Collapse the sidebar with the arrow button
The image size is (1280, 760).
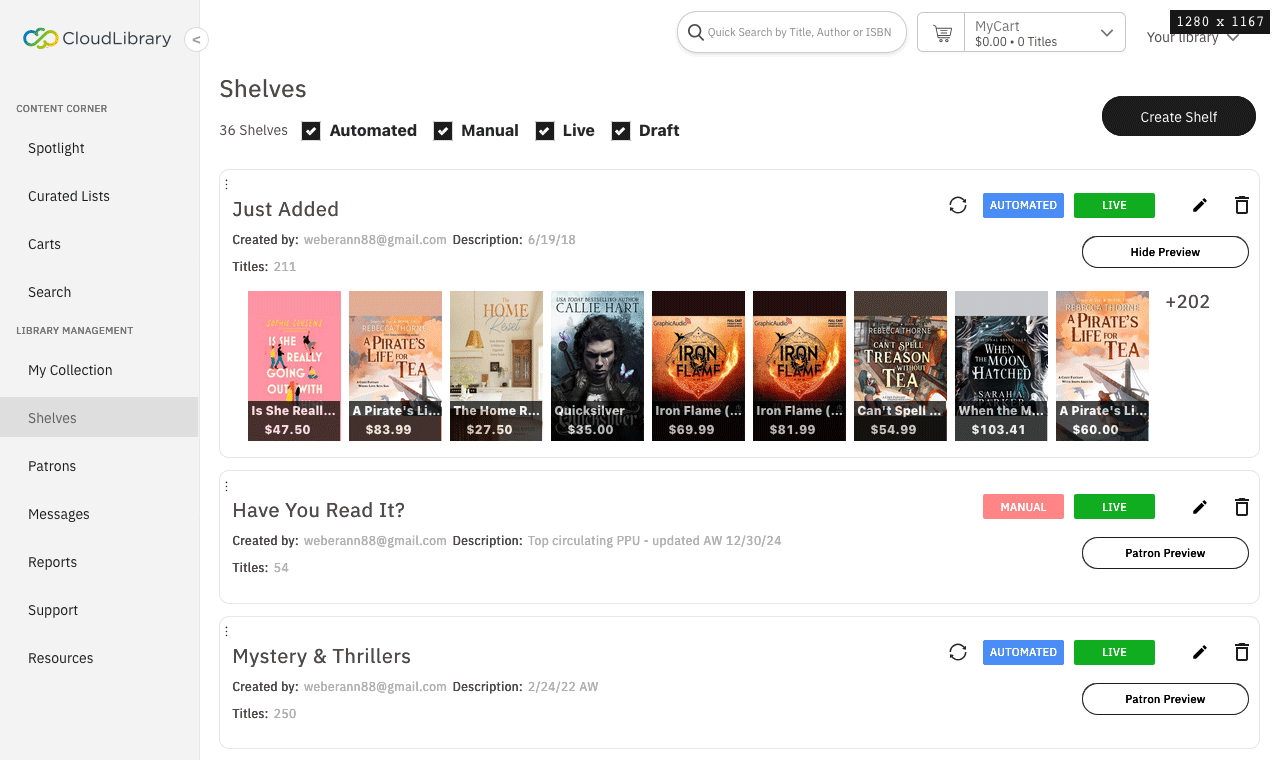click(196, 39)
